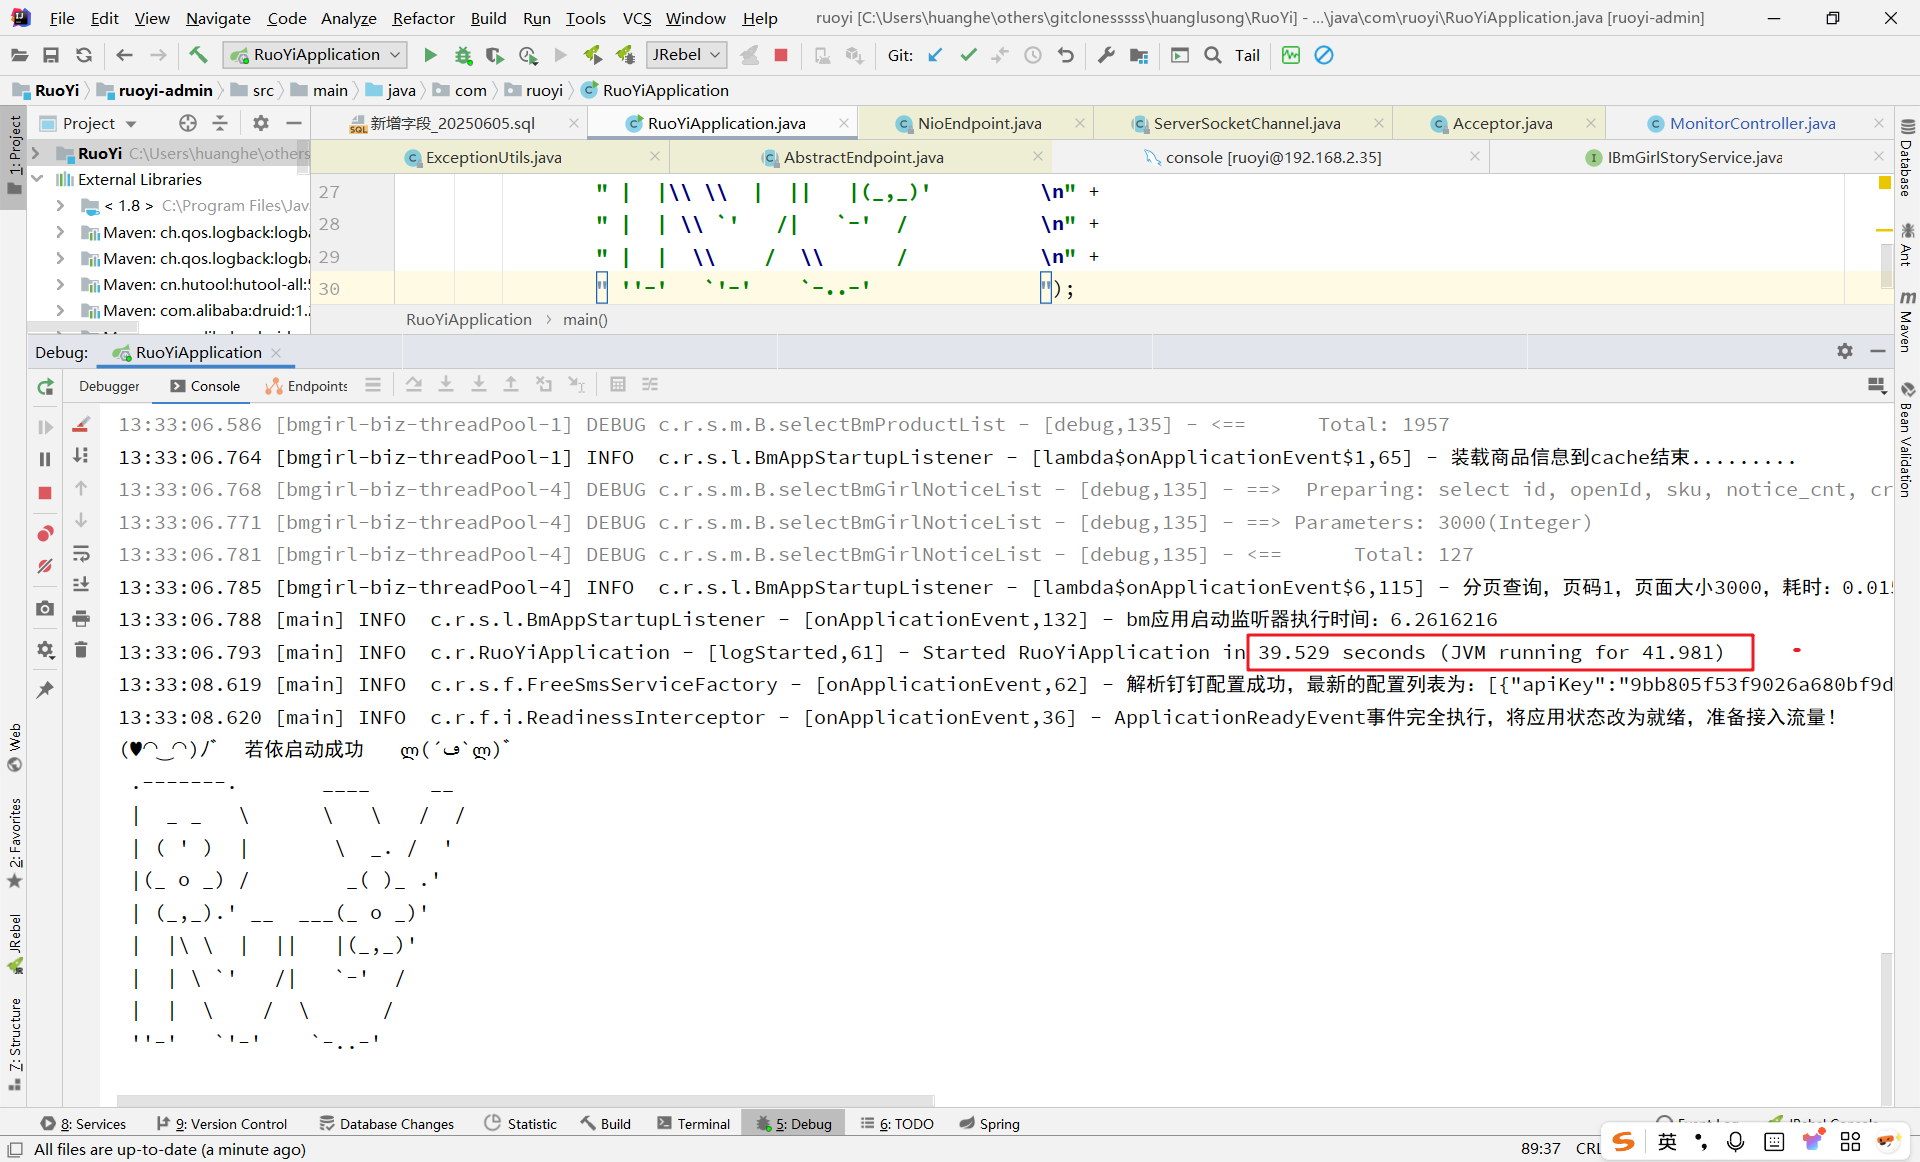This screenshot has width=1920, height=1162.
Task: Click the Build project hammer icon
Action: pyautogui.click(x=198, y=55)
